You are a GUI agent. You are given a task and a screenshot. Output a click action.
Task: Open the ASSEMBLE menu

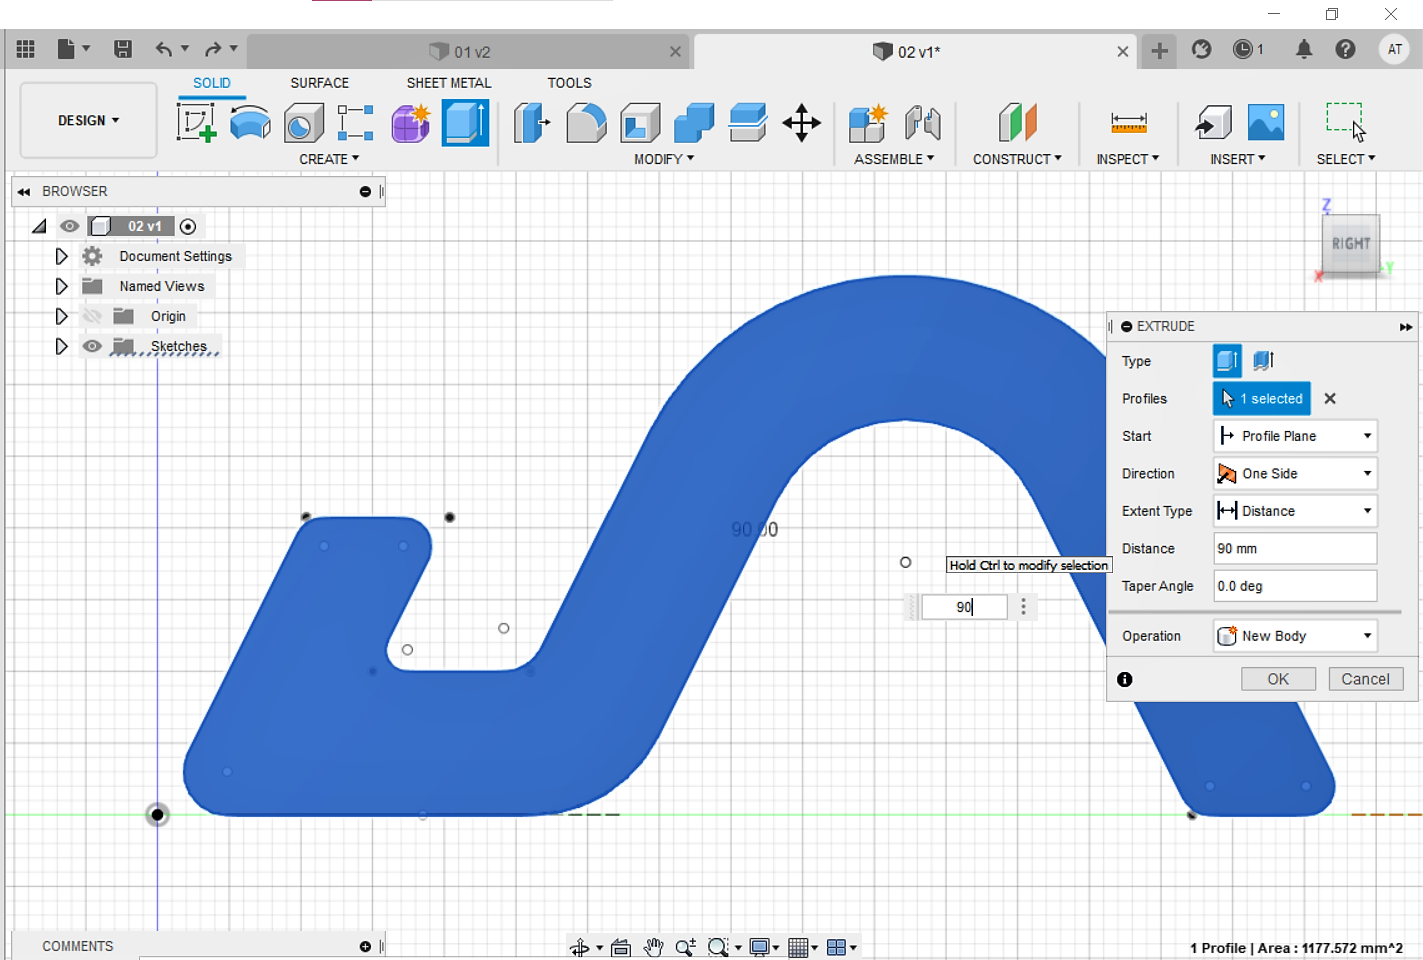pyautogui.click(x=894, y=159)
